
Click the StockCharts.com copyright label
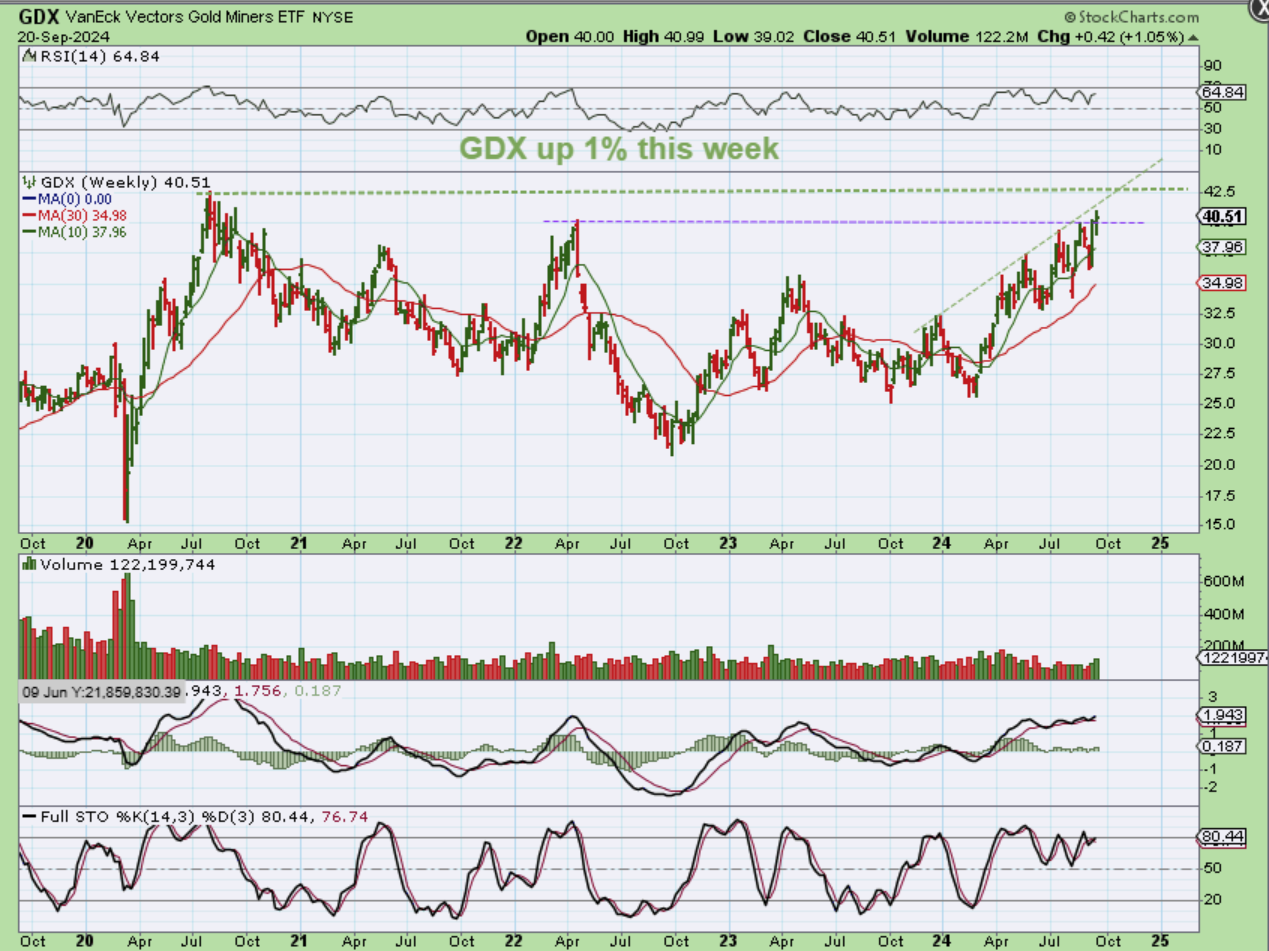pos(1131,17)
